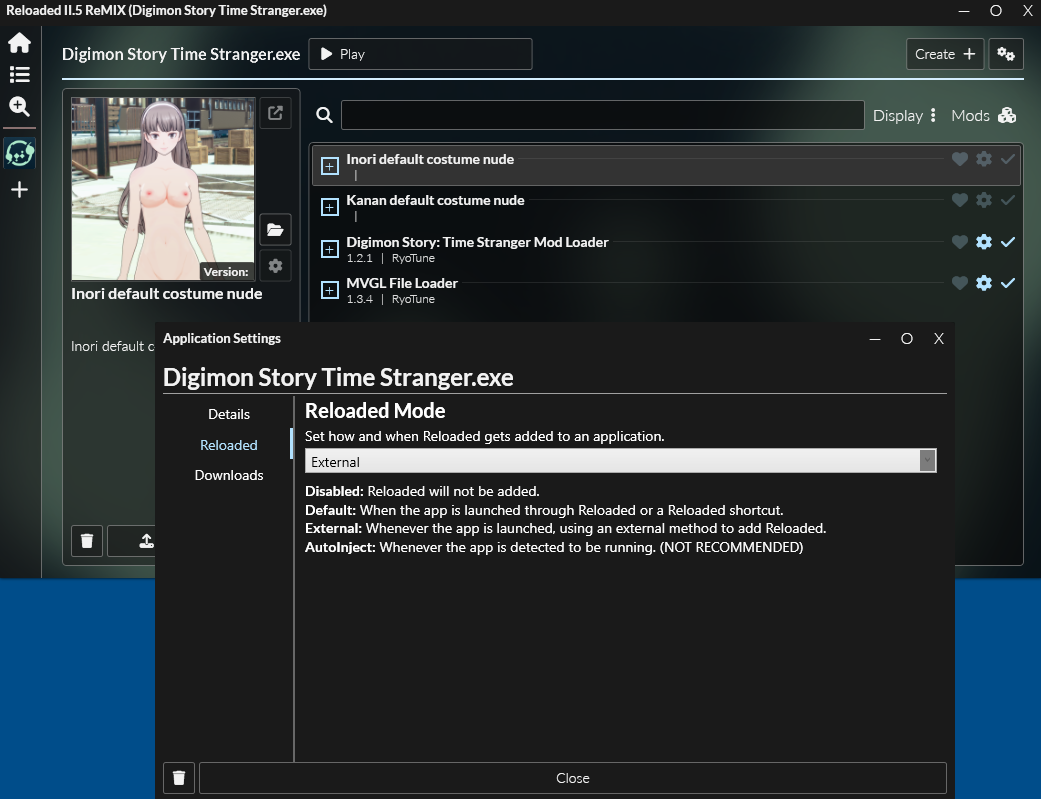Click version 1.2.1 under the Mod Loader
The width and height of the screenshot is (1041, 799).
click(359, 258)
